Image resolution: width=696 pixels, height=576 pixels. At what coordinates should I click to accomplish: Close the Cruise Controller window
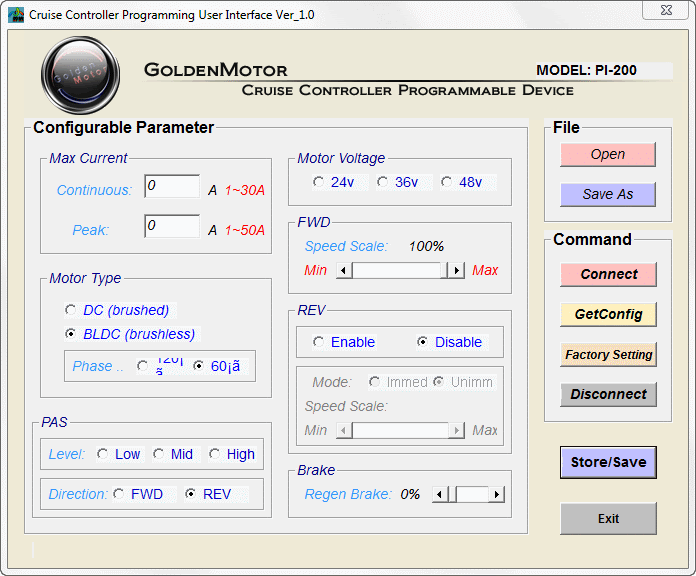click(x=666, y=10)
